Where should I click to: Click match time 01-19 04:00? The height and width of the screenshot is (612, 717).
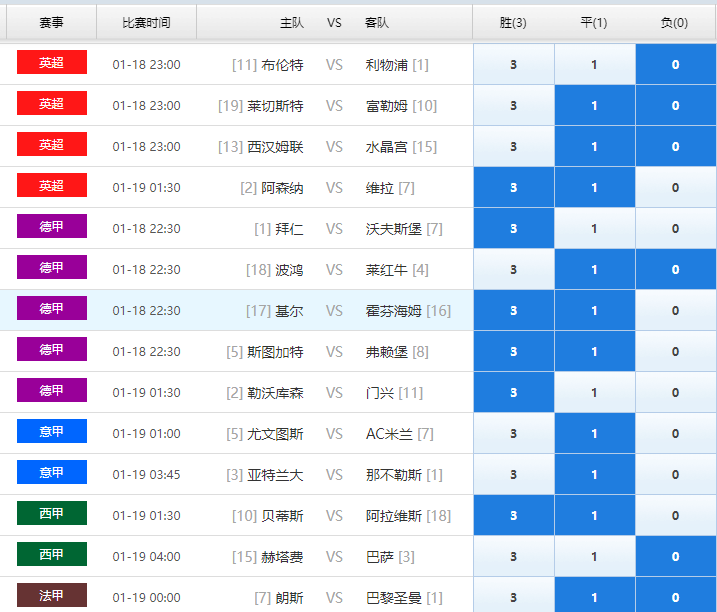click(x=146, y=557)
